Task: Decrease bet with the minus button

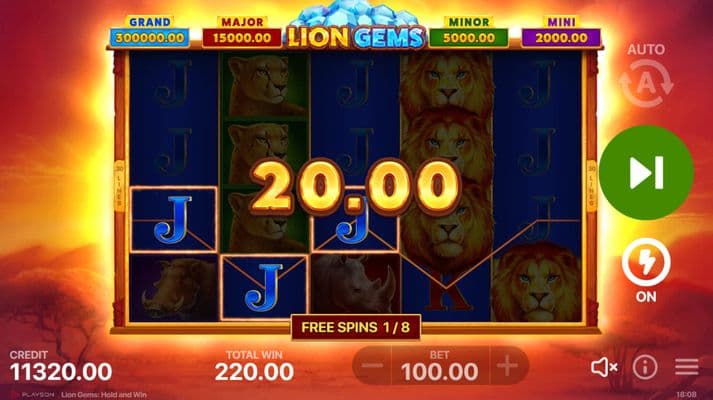Action: pos(372,366)
